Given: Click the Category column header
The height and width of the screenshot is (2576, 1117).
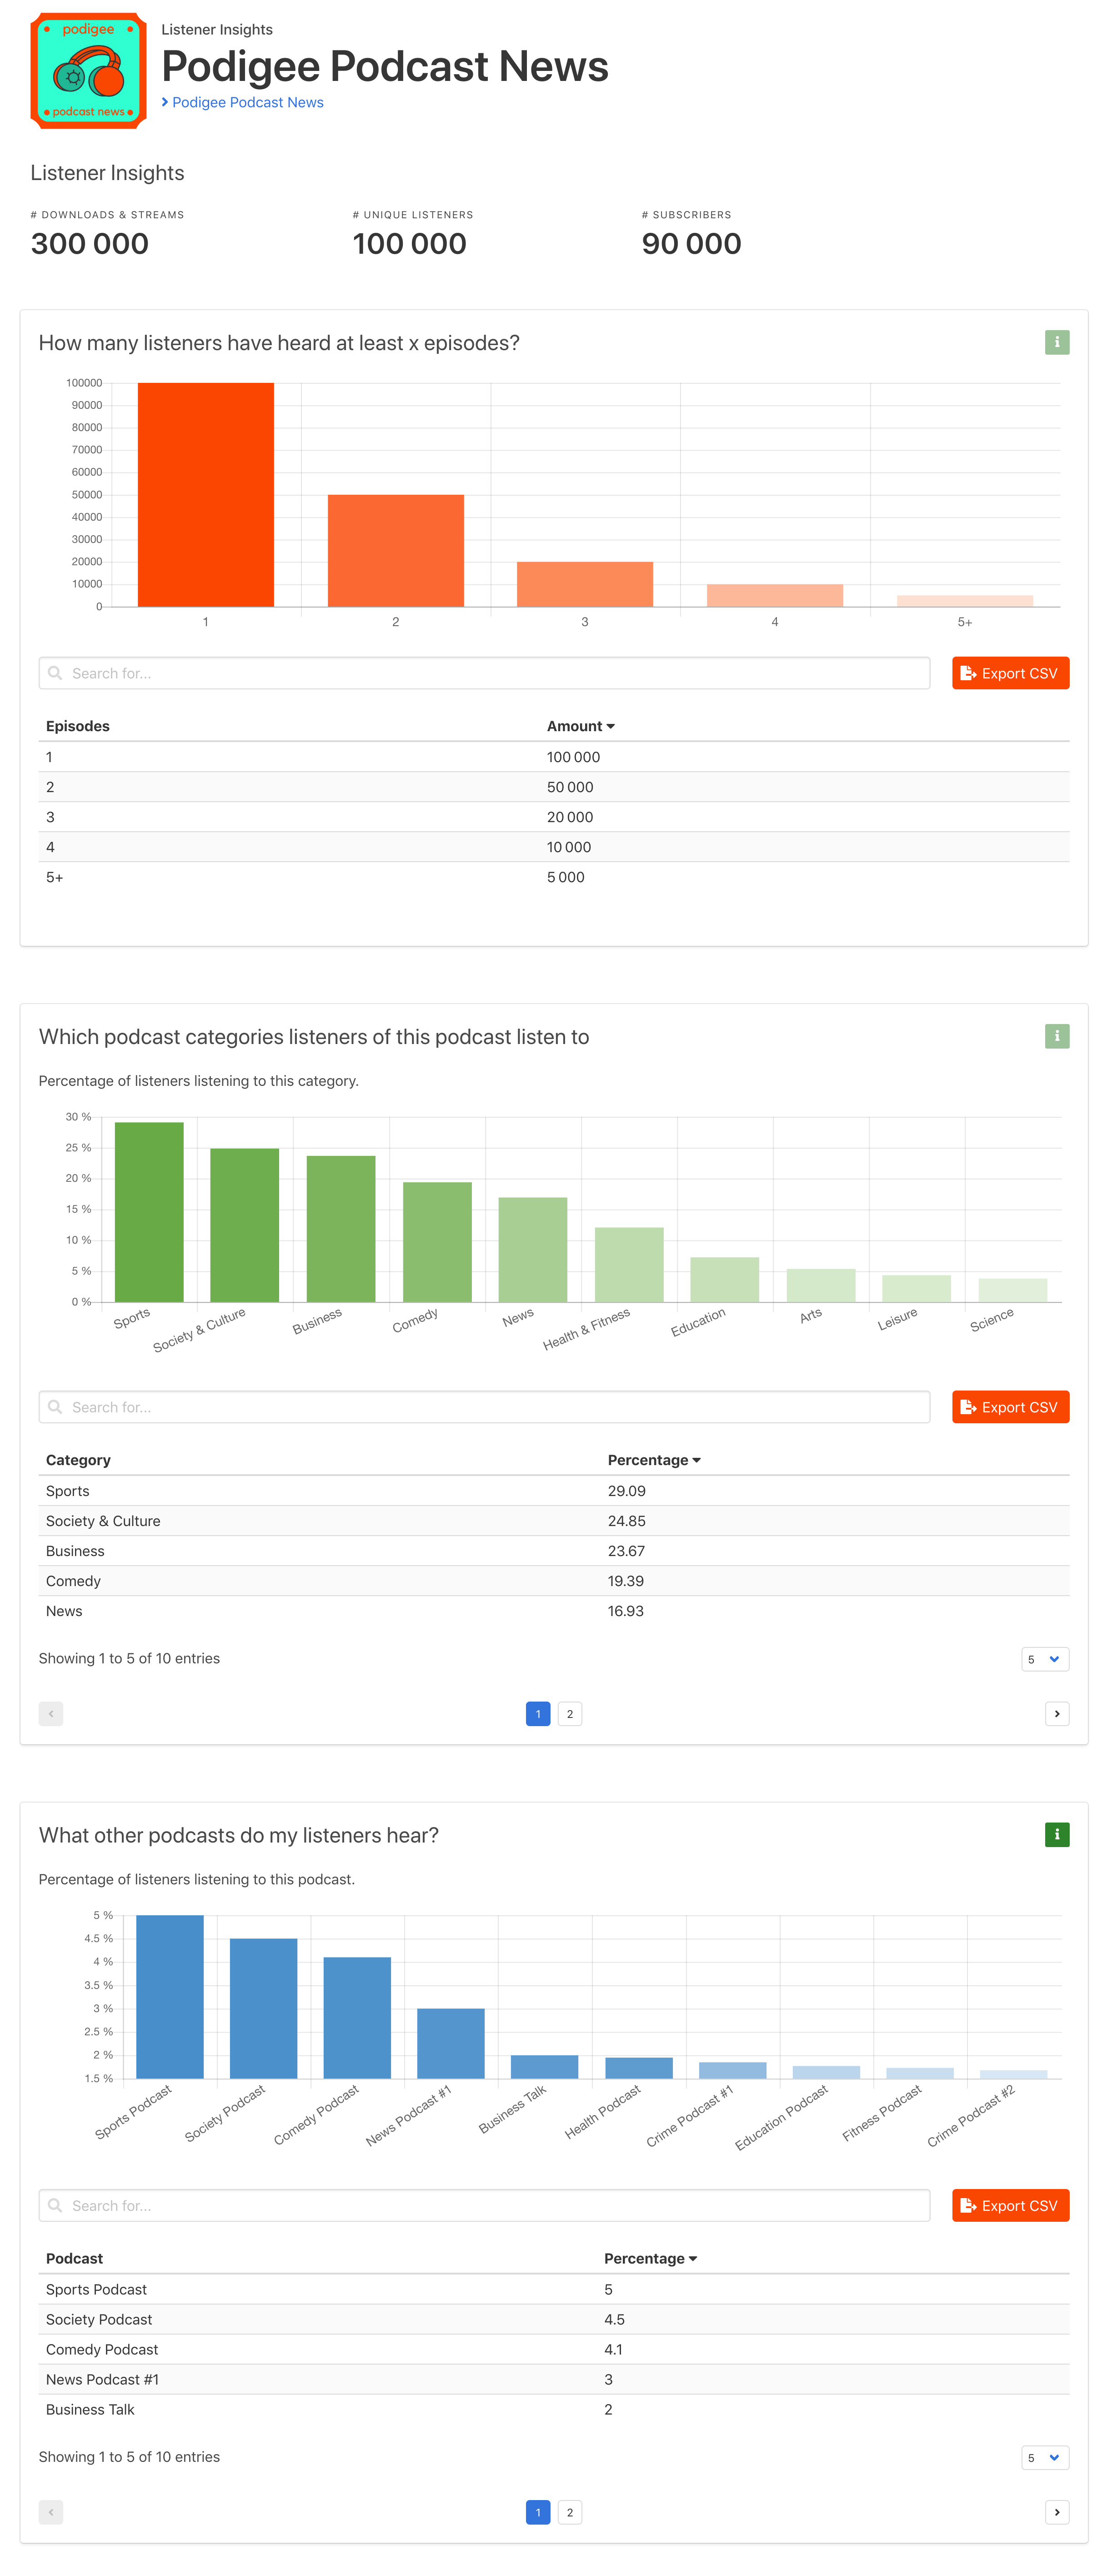Looking at the screenshot, I should click(x=78, y=1460).
